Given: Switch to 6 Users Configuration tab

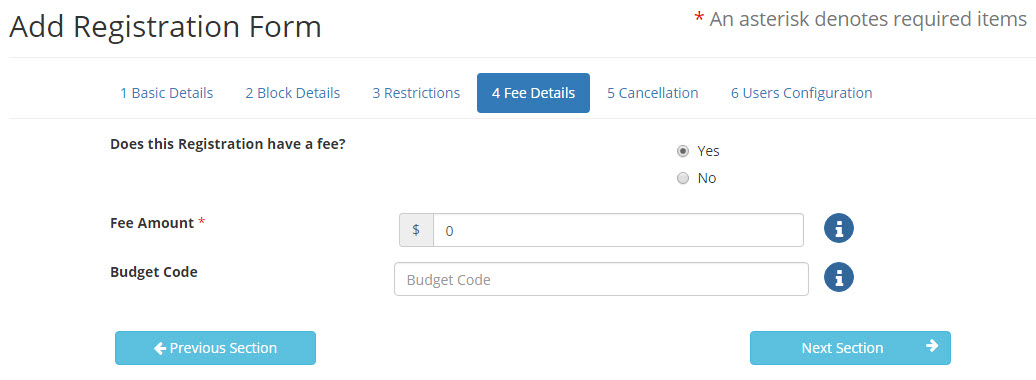Looking at the screenshot, I should [801, 93].
